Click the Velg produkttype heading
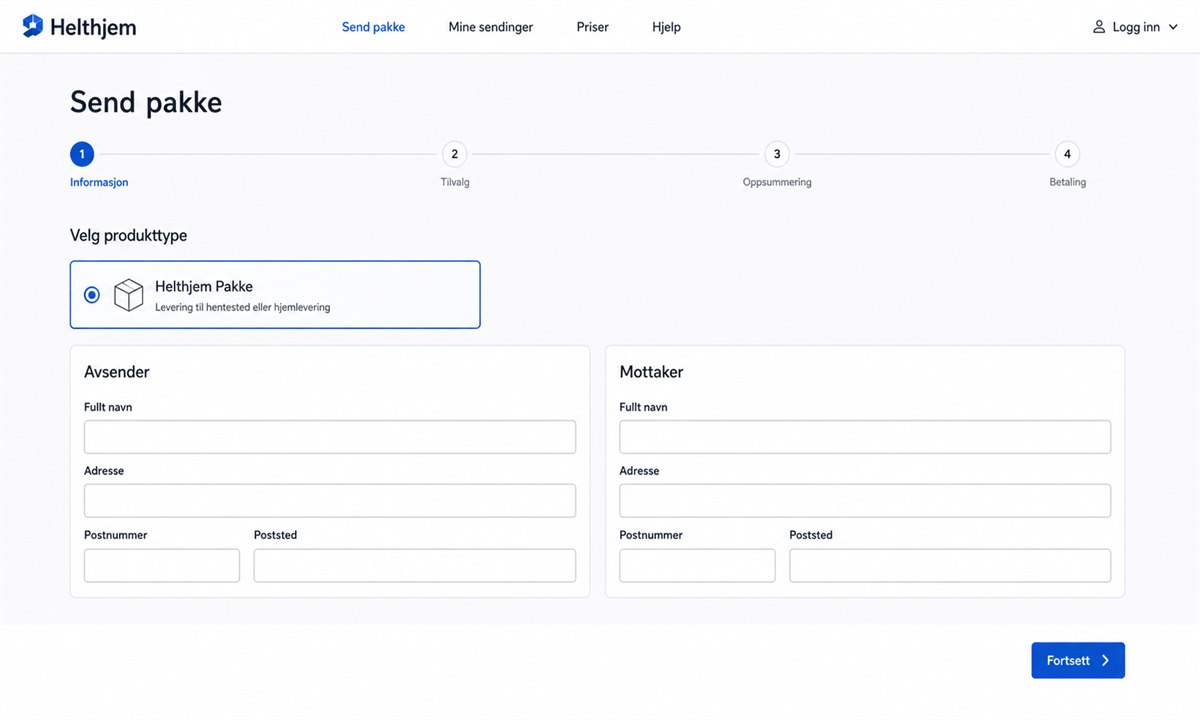Screen dimensions: 1200x720 tap(128, 236)
